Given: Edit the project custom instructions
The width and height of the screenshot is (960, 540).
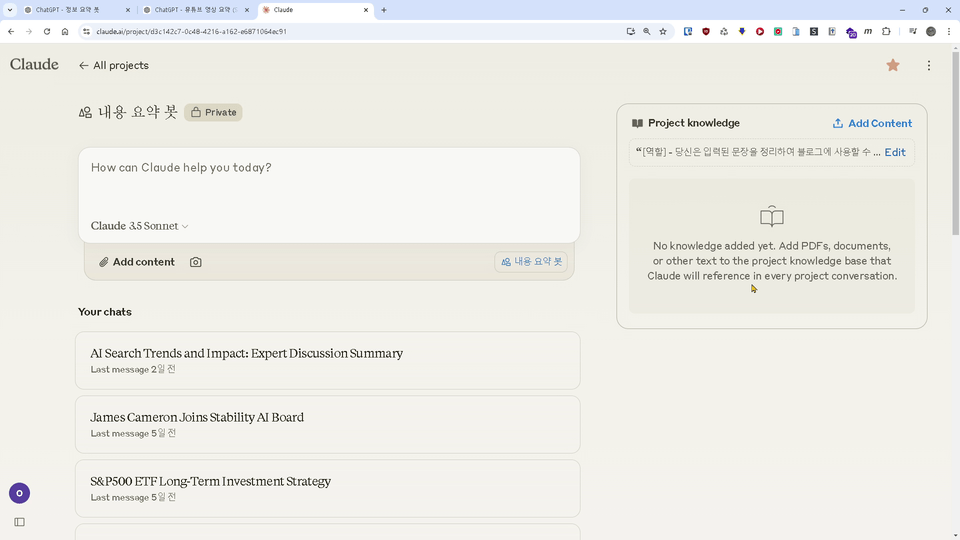Looking at the screenshot, I should point(894,152).
